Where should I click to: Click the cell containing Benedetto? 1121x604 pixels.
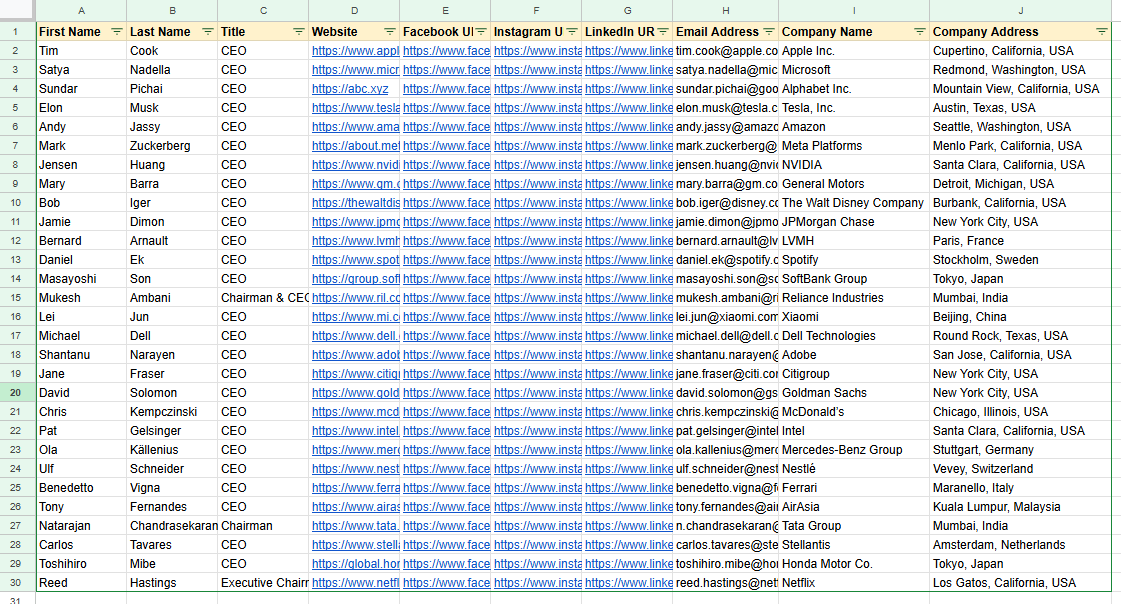(x=82, y=487)
